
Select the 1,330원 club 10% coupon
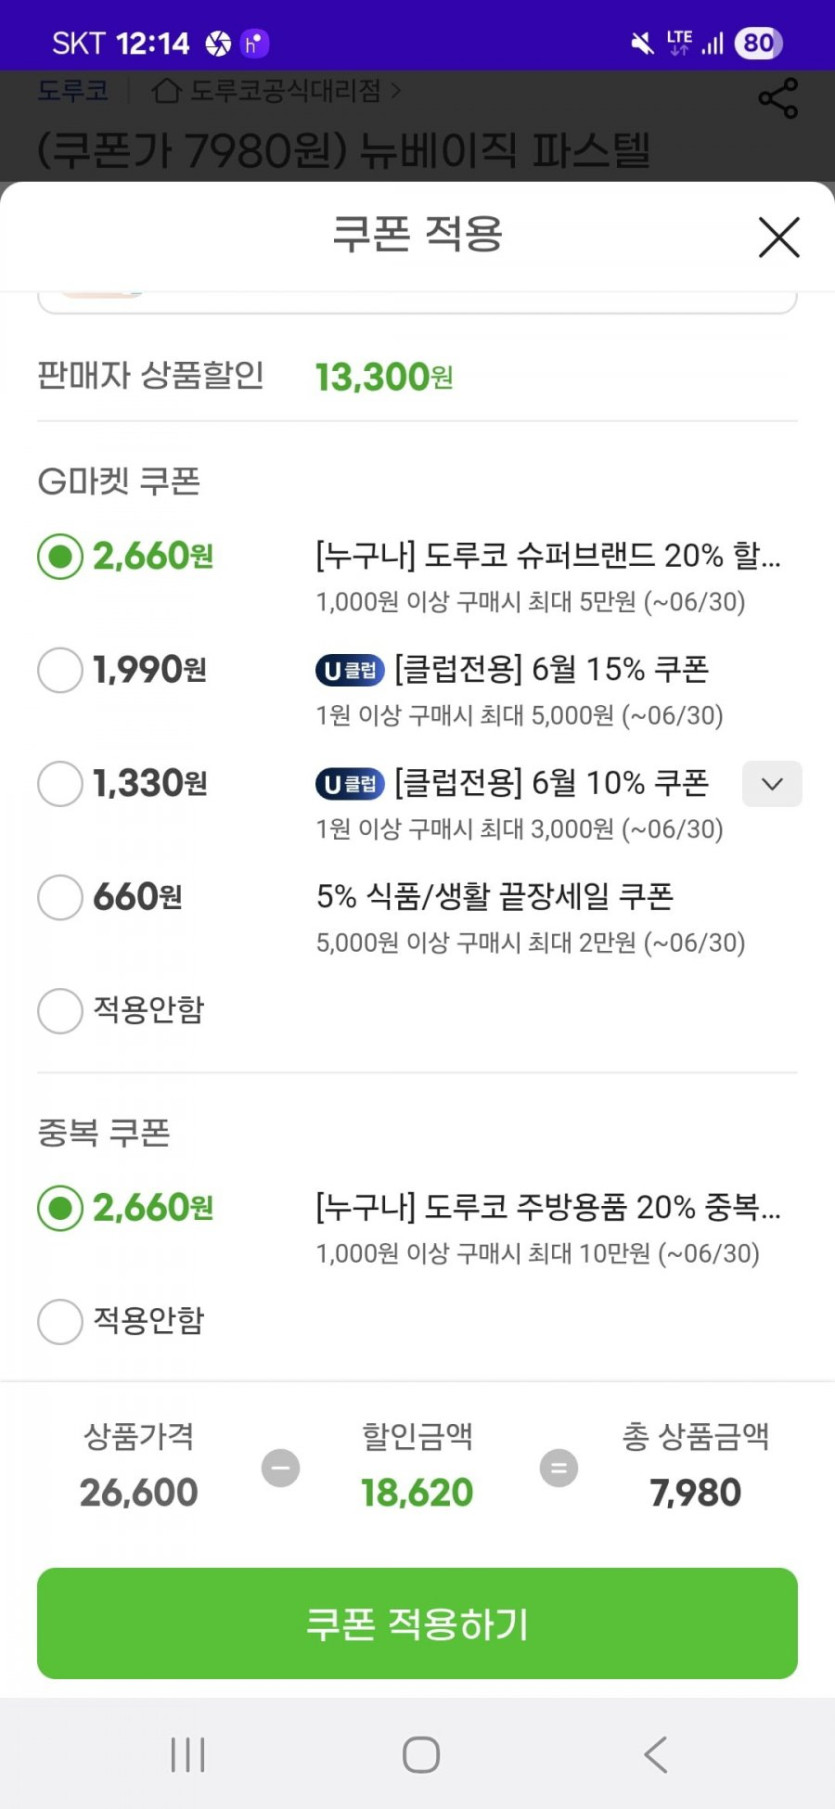coord(60,784)
